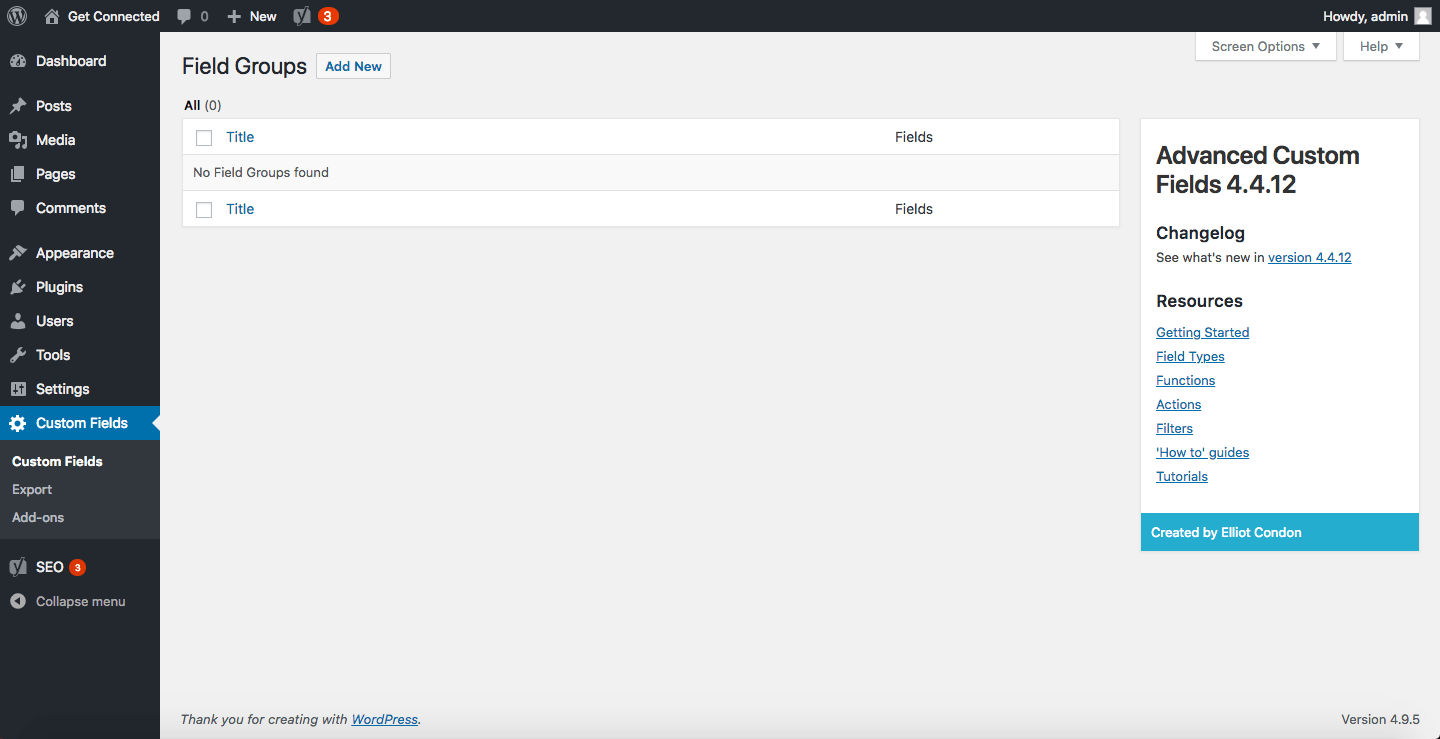Viewport: 1440px width, 739px height.
Task: Click the Collapse menu arrow icon
Action: pos(18,601)
